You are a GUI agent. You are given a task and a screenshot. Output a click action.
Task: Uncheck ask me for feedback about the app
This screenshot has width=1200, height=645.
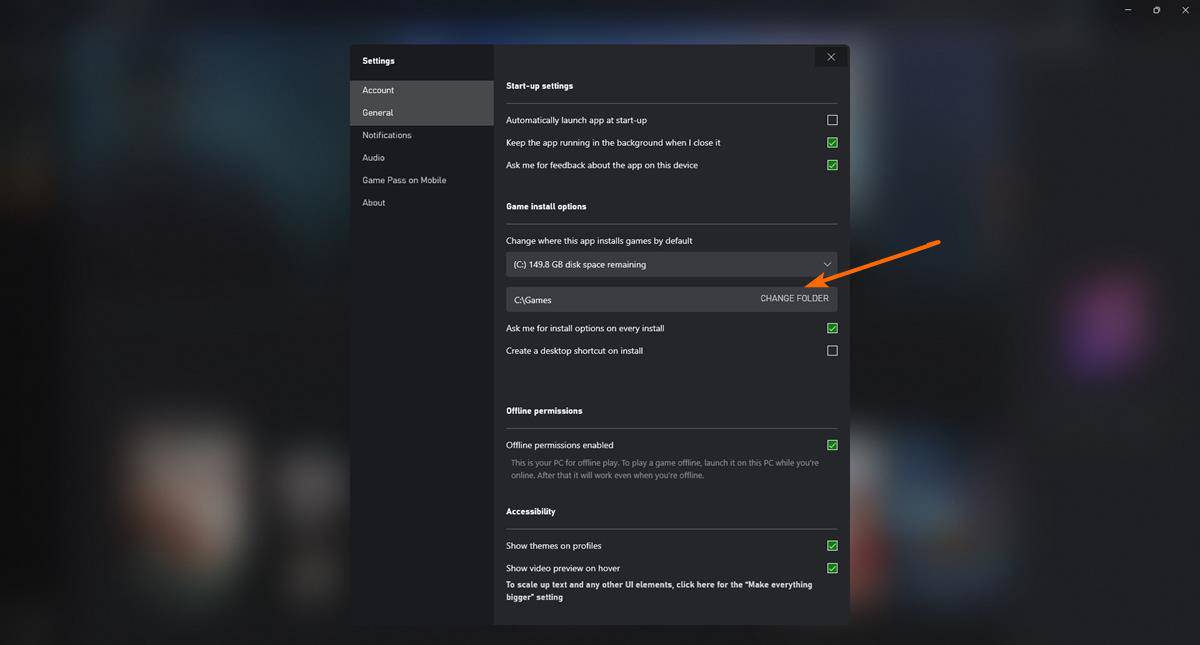(831, 164)
